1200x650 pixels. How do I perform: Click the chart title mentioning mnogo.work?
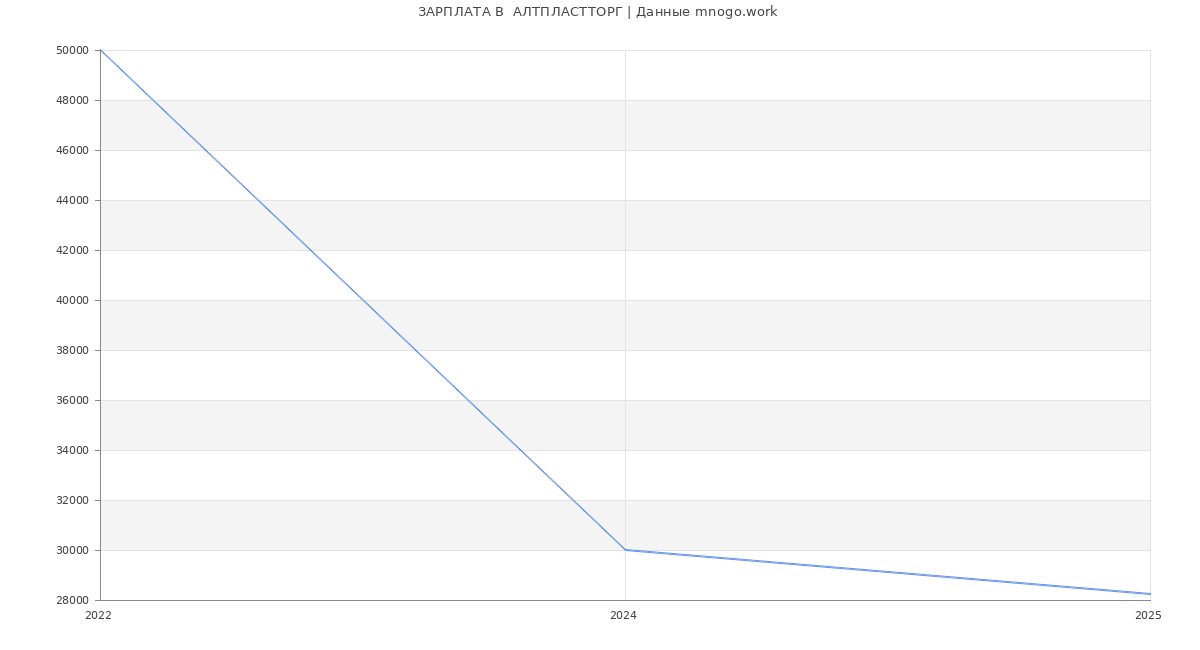[x=597, y=12]
